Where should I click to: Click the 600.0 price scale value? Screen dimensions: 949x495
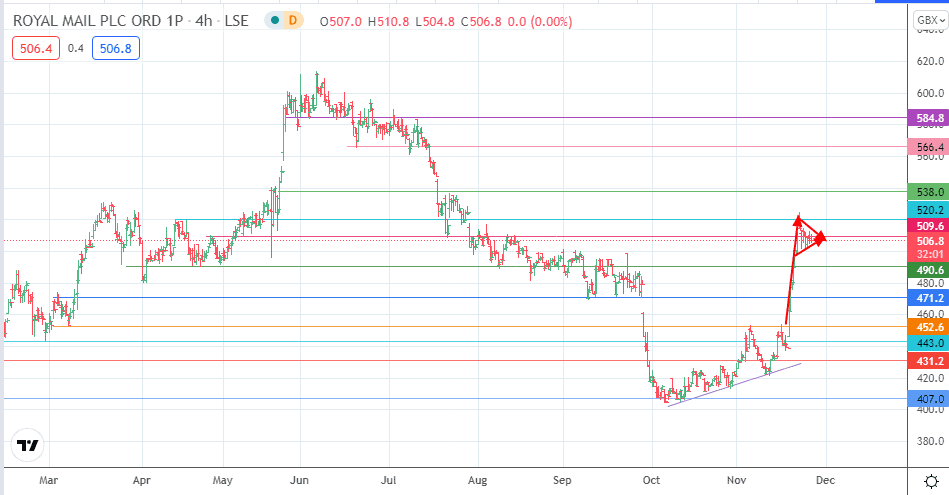(930, 93)
